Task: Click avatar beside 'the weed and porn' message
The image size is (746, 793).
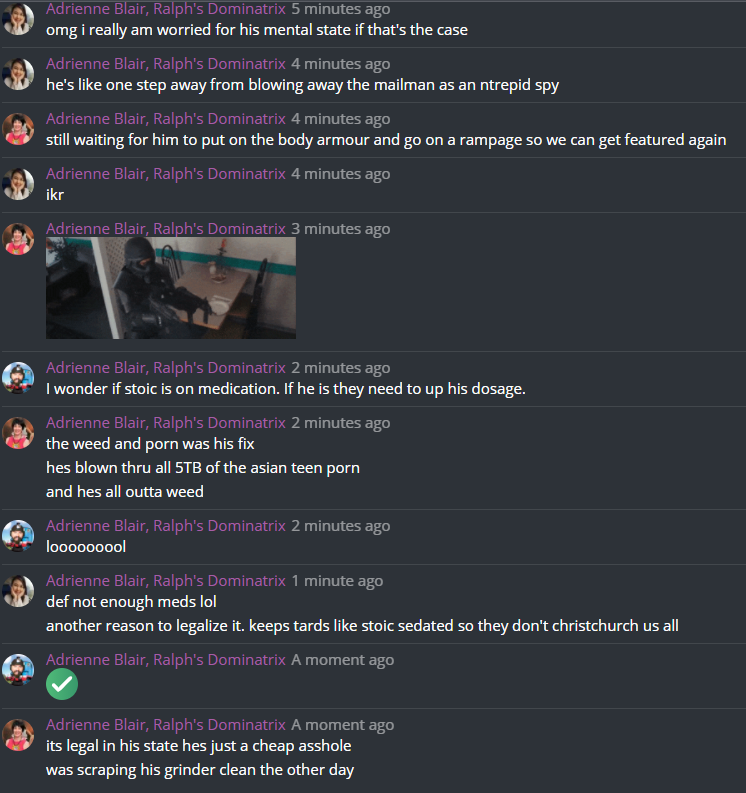Action: (18, 433)
